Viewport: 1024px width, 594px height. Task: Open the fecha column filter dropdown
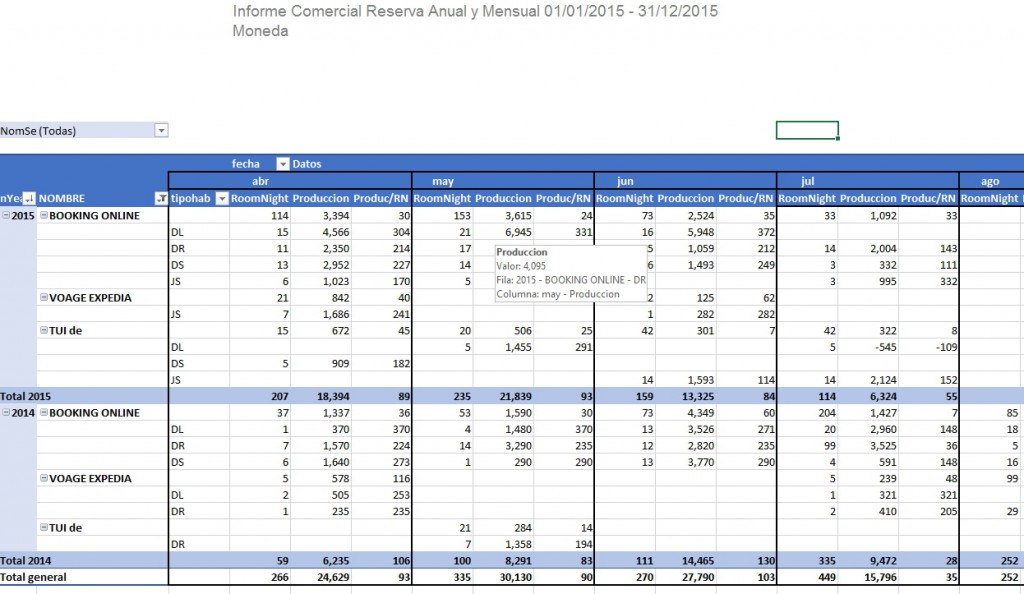click(282, 164)
